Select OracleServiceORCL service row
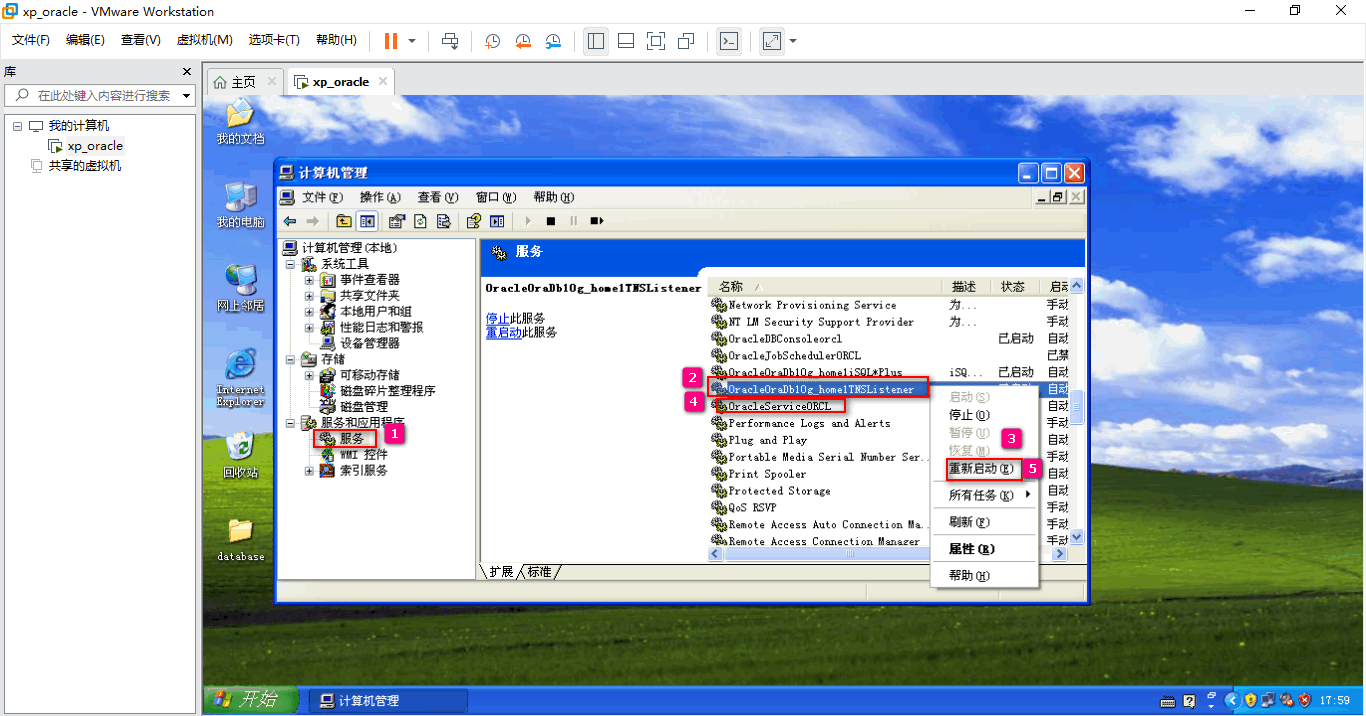This screenshot has width=1366, height=716. [780, 406]
